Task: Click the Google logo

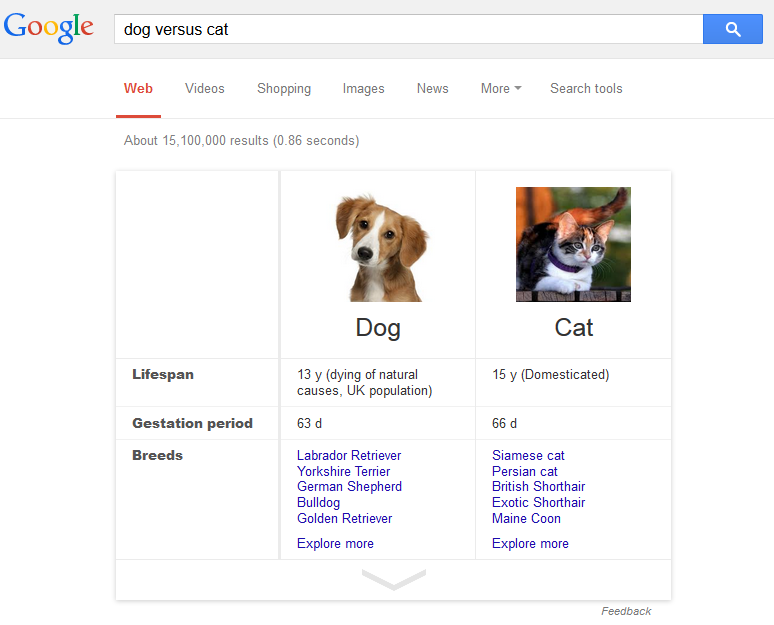Action: click(x=49, y=29)
